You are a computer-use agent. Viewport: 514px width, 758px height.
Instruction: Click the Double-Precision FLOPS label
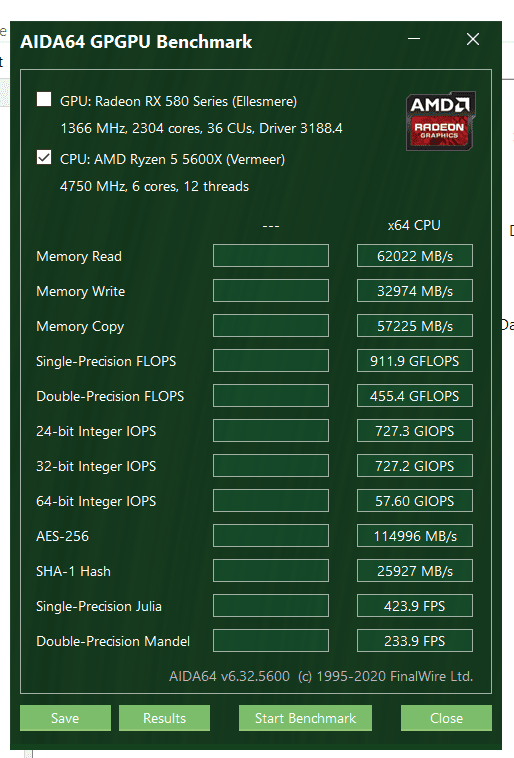(x=110, y=396)
